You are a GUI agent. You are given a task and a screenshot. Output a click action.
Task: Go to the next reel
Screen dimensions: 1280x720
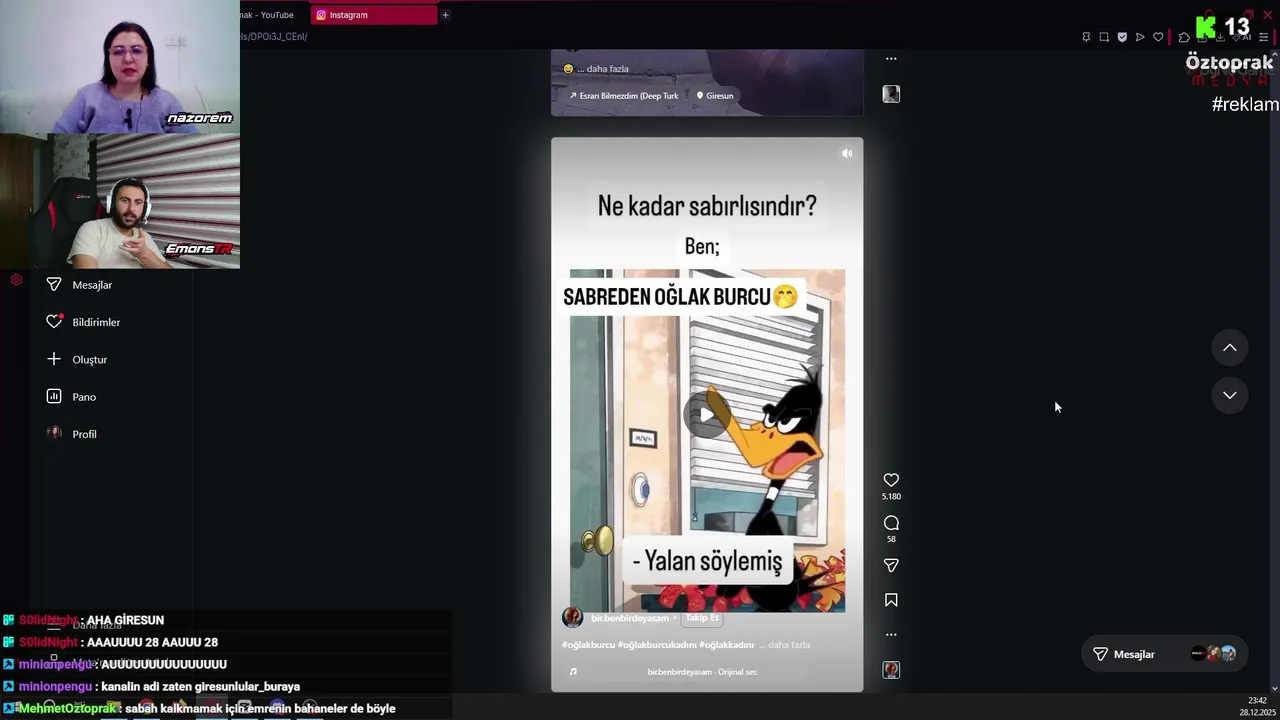tap(1230, 395)
